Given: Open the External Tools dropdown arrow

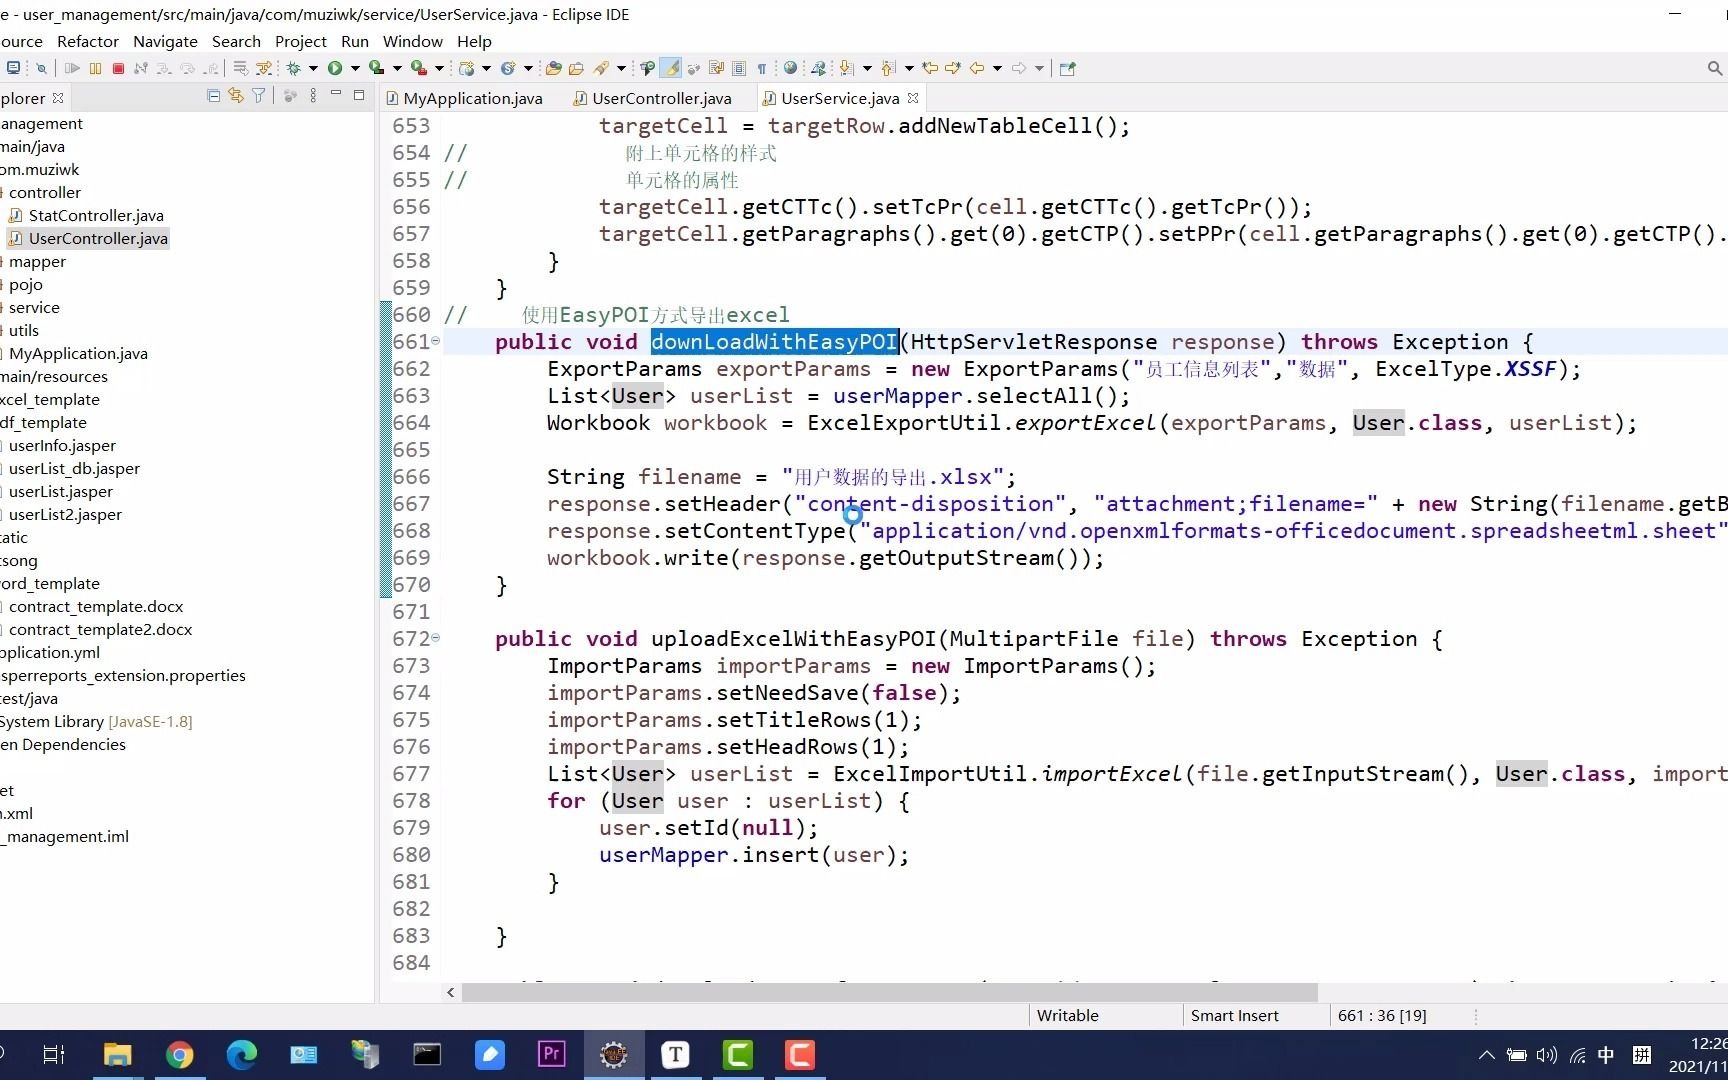Looking at the screenshot, I should coord(439,68).
